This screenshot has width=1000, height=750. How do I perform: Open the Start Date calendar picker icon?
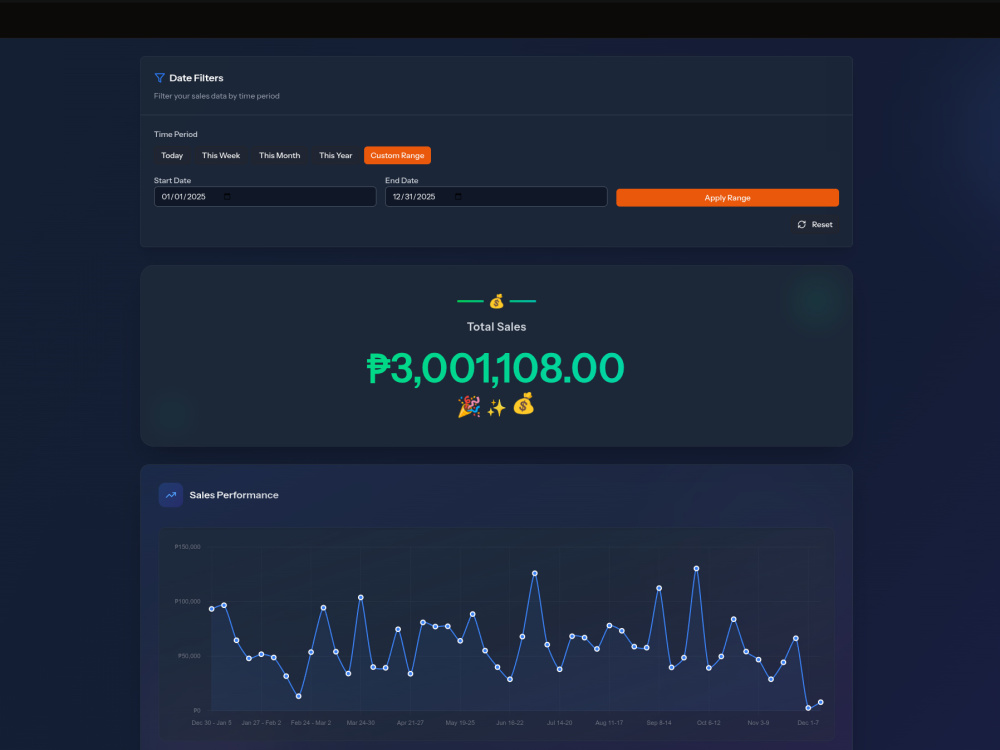[227, 196]
